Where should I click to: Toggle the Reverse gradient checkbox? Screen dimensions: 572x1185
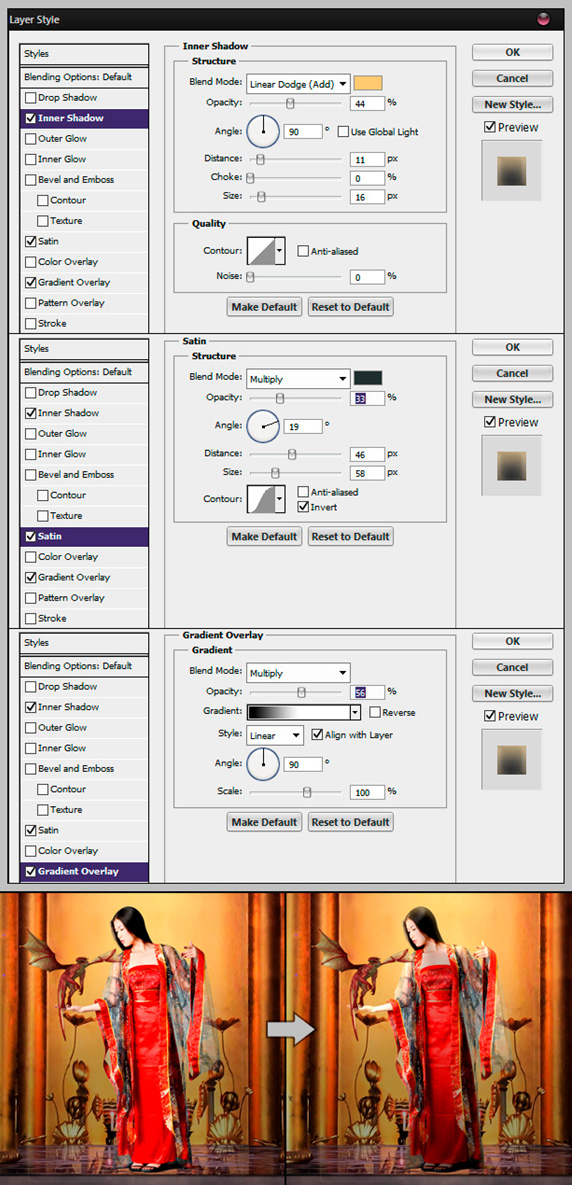375,712
